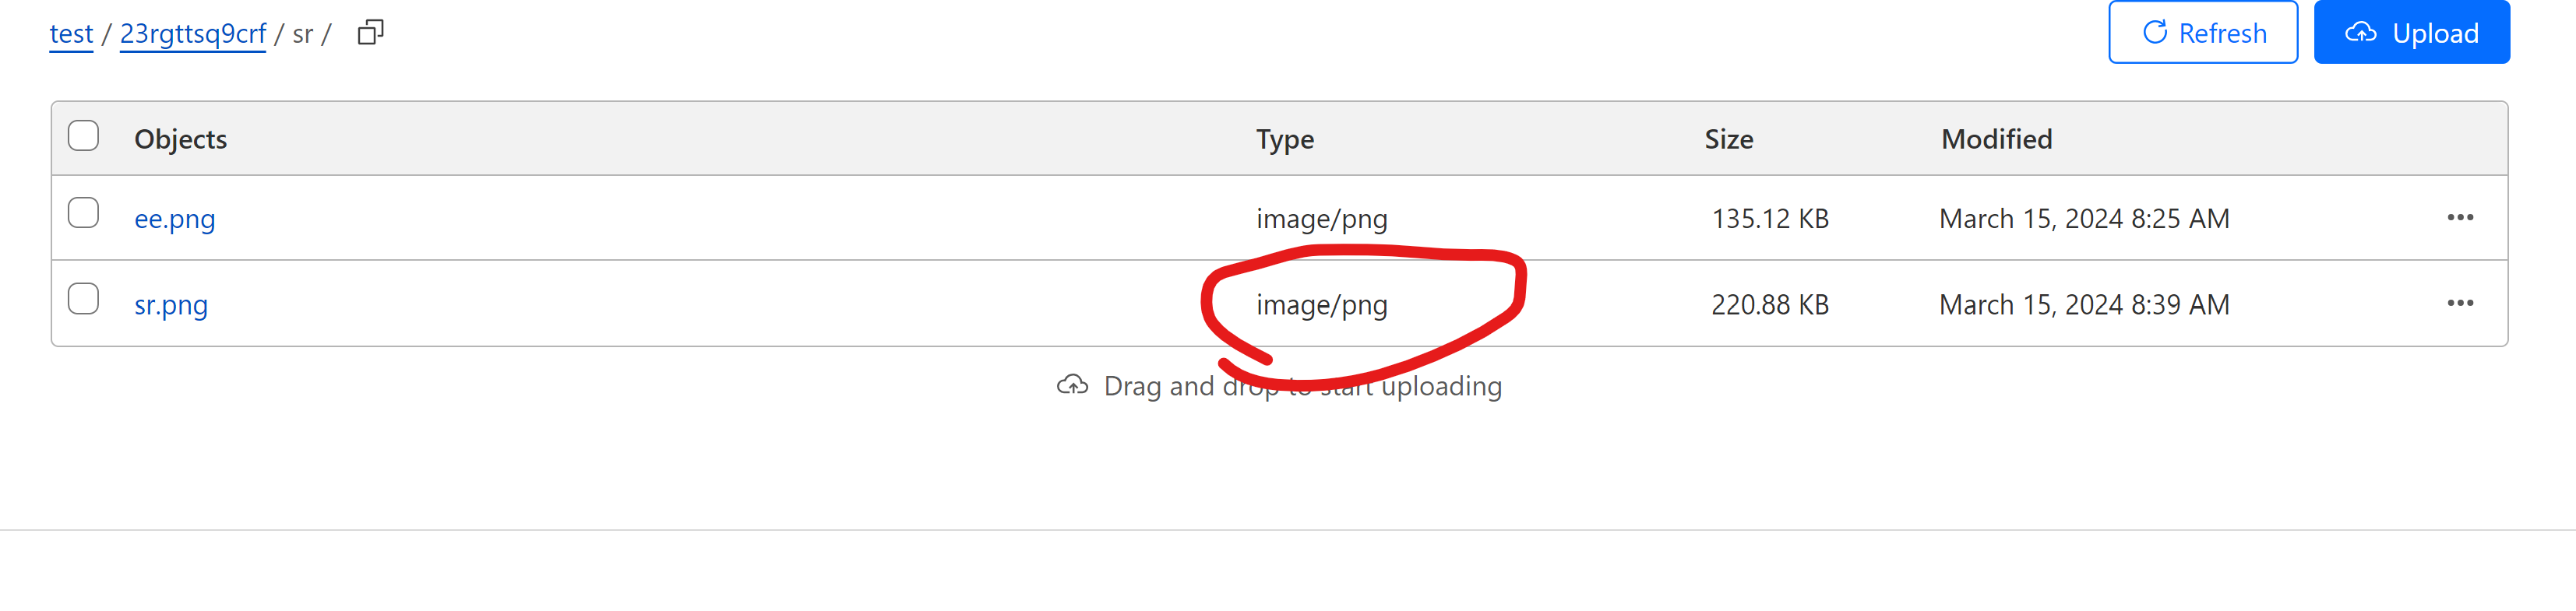Select the checkbox next to sr.png

(84, 298)
